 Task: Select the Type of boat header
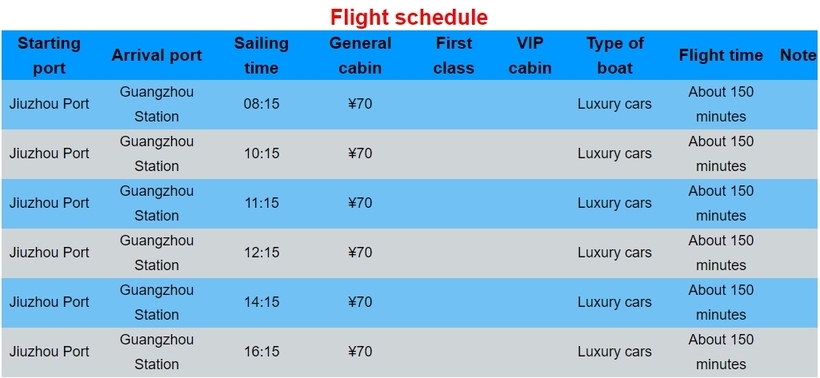click(614, 55)
